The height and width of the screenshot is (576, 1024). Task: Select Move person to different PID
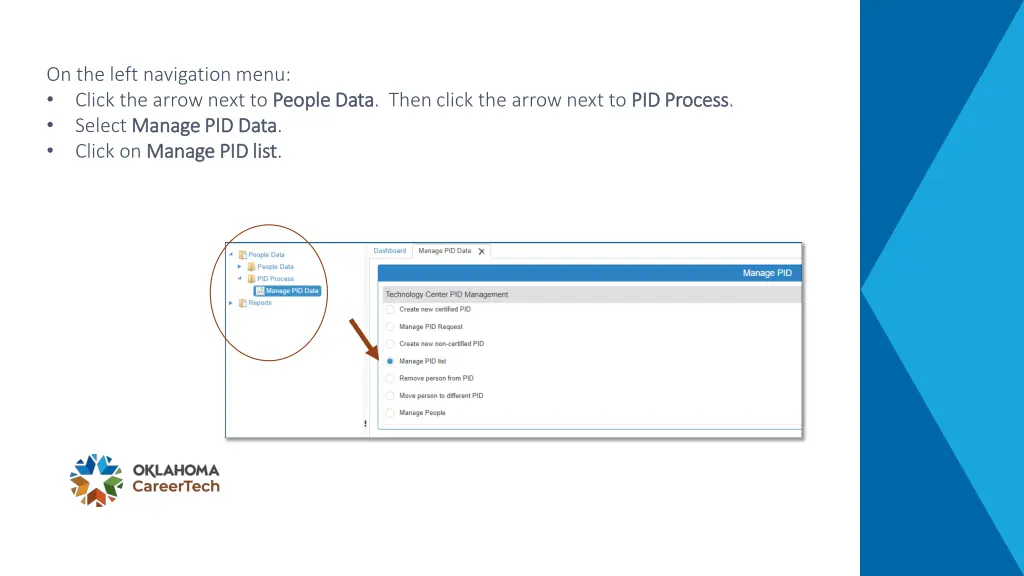click(x=390, y=396)
